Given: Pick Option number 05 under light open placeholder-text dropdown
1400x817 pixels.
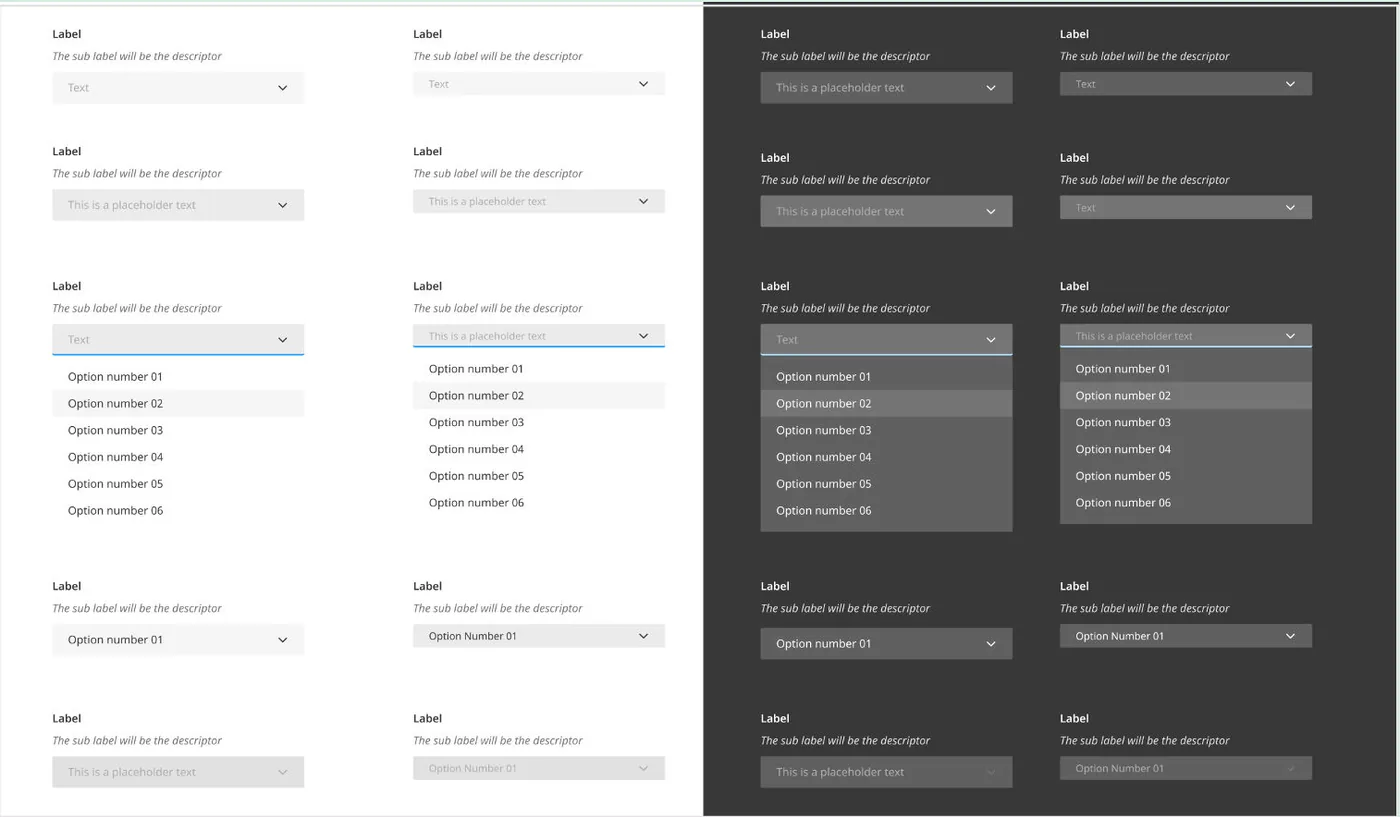Looking at the screenshot, I should 539,476.
